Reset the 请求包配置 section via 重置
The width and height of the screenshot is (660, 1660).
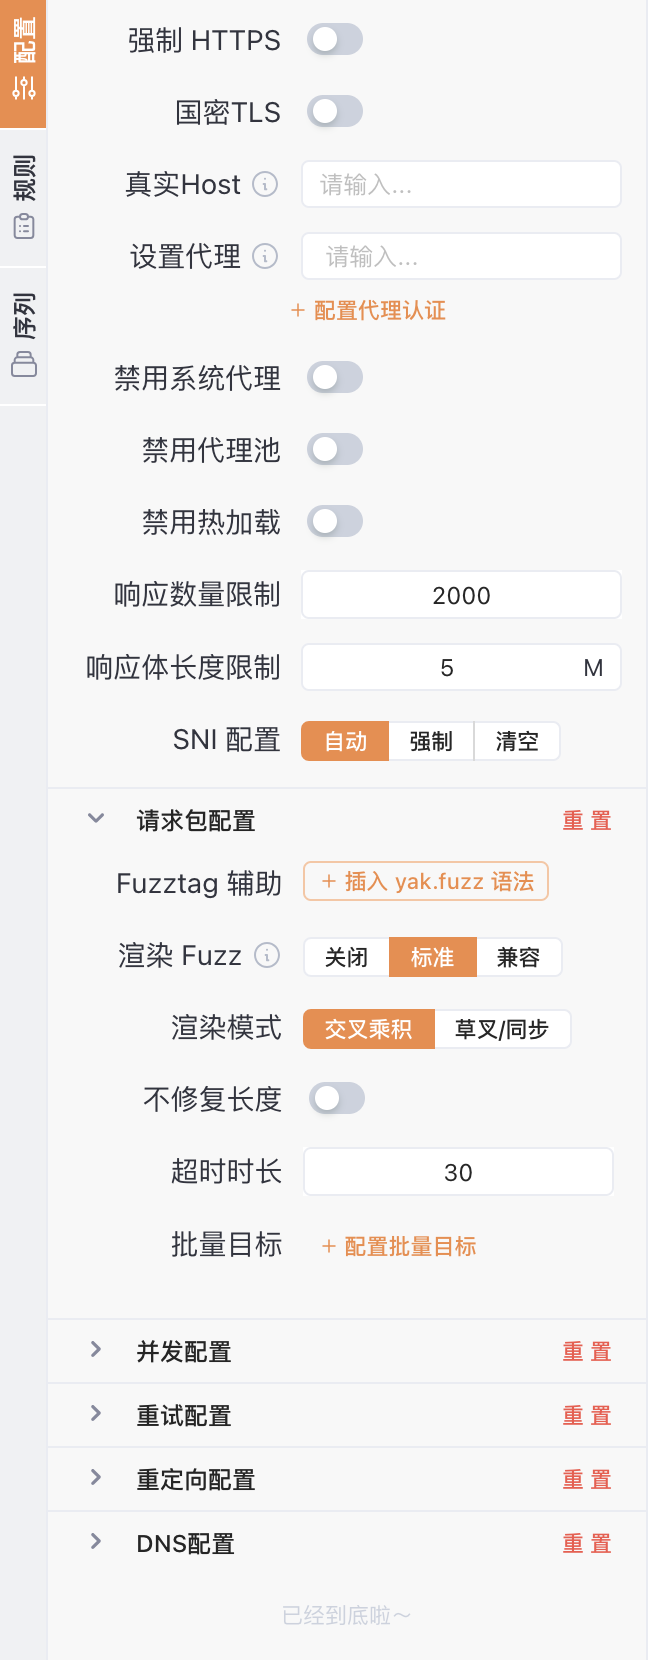point(586,821)
